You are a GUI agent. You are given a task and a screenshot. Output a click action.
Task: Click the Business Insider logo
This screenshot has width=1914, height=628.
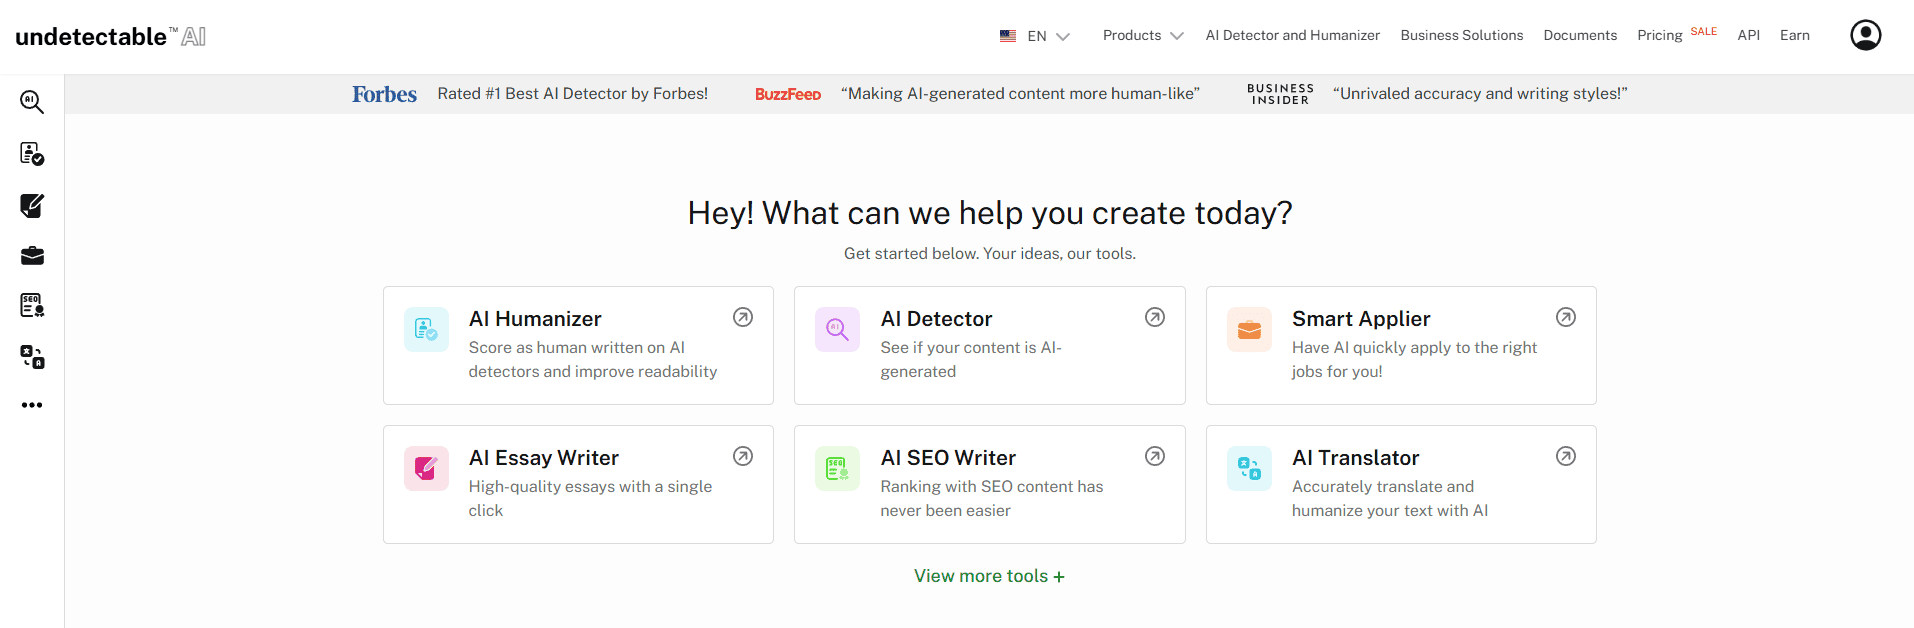(x=1280, y=94)
